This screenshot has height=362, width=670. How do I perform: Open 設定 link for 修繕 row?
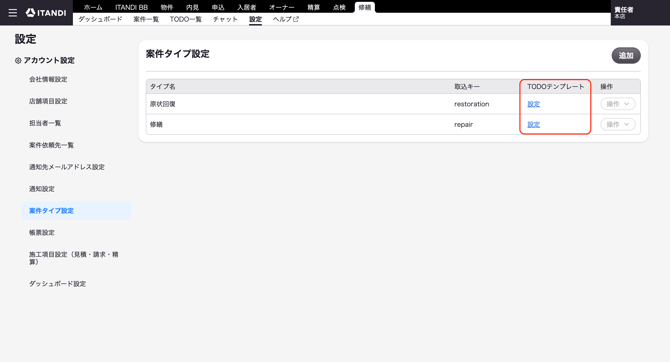tap(533, 125)
